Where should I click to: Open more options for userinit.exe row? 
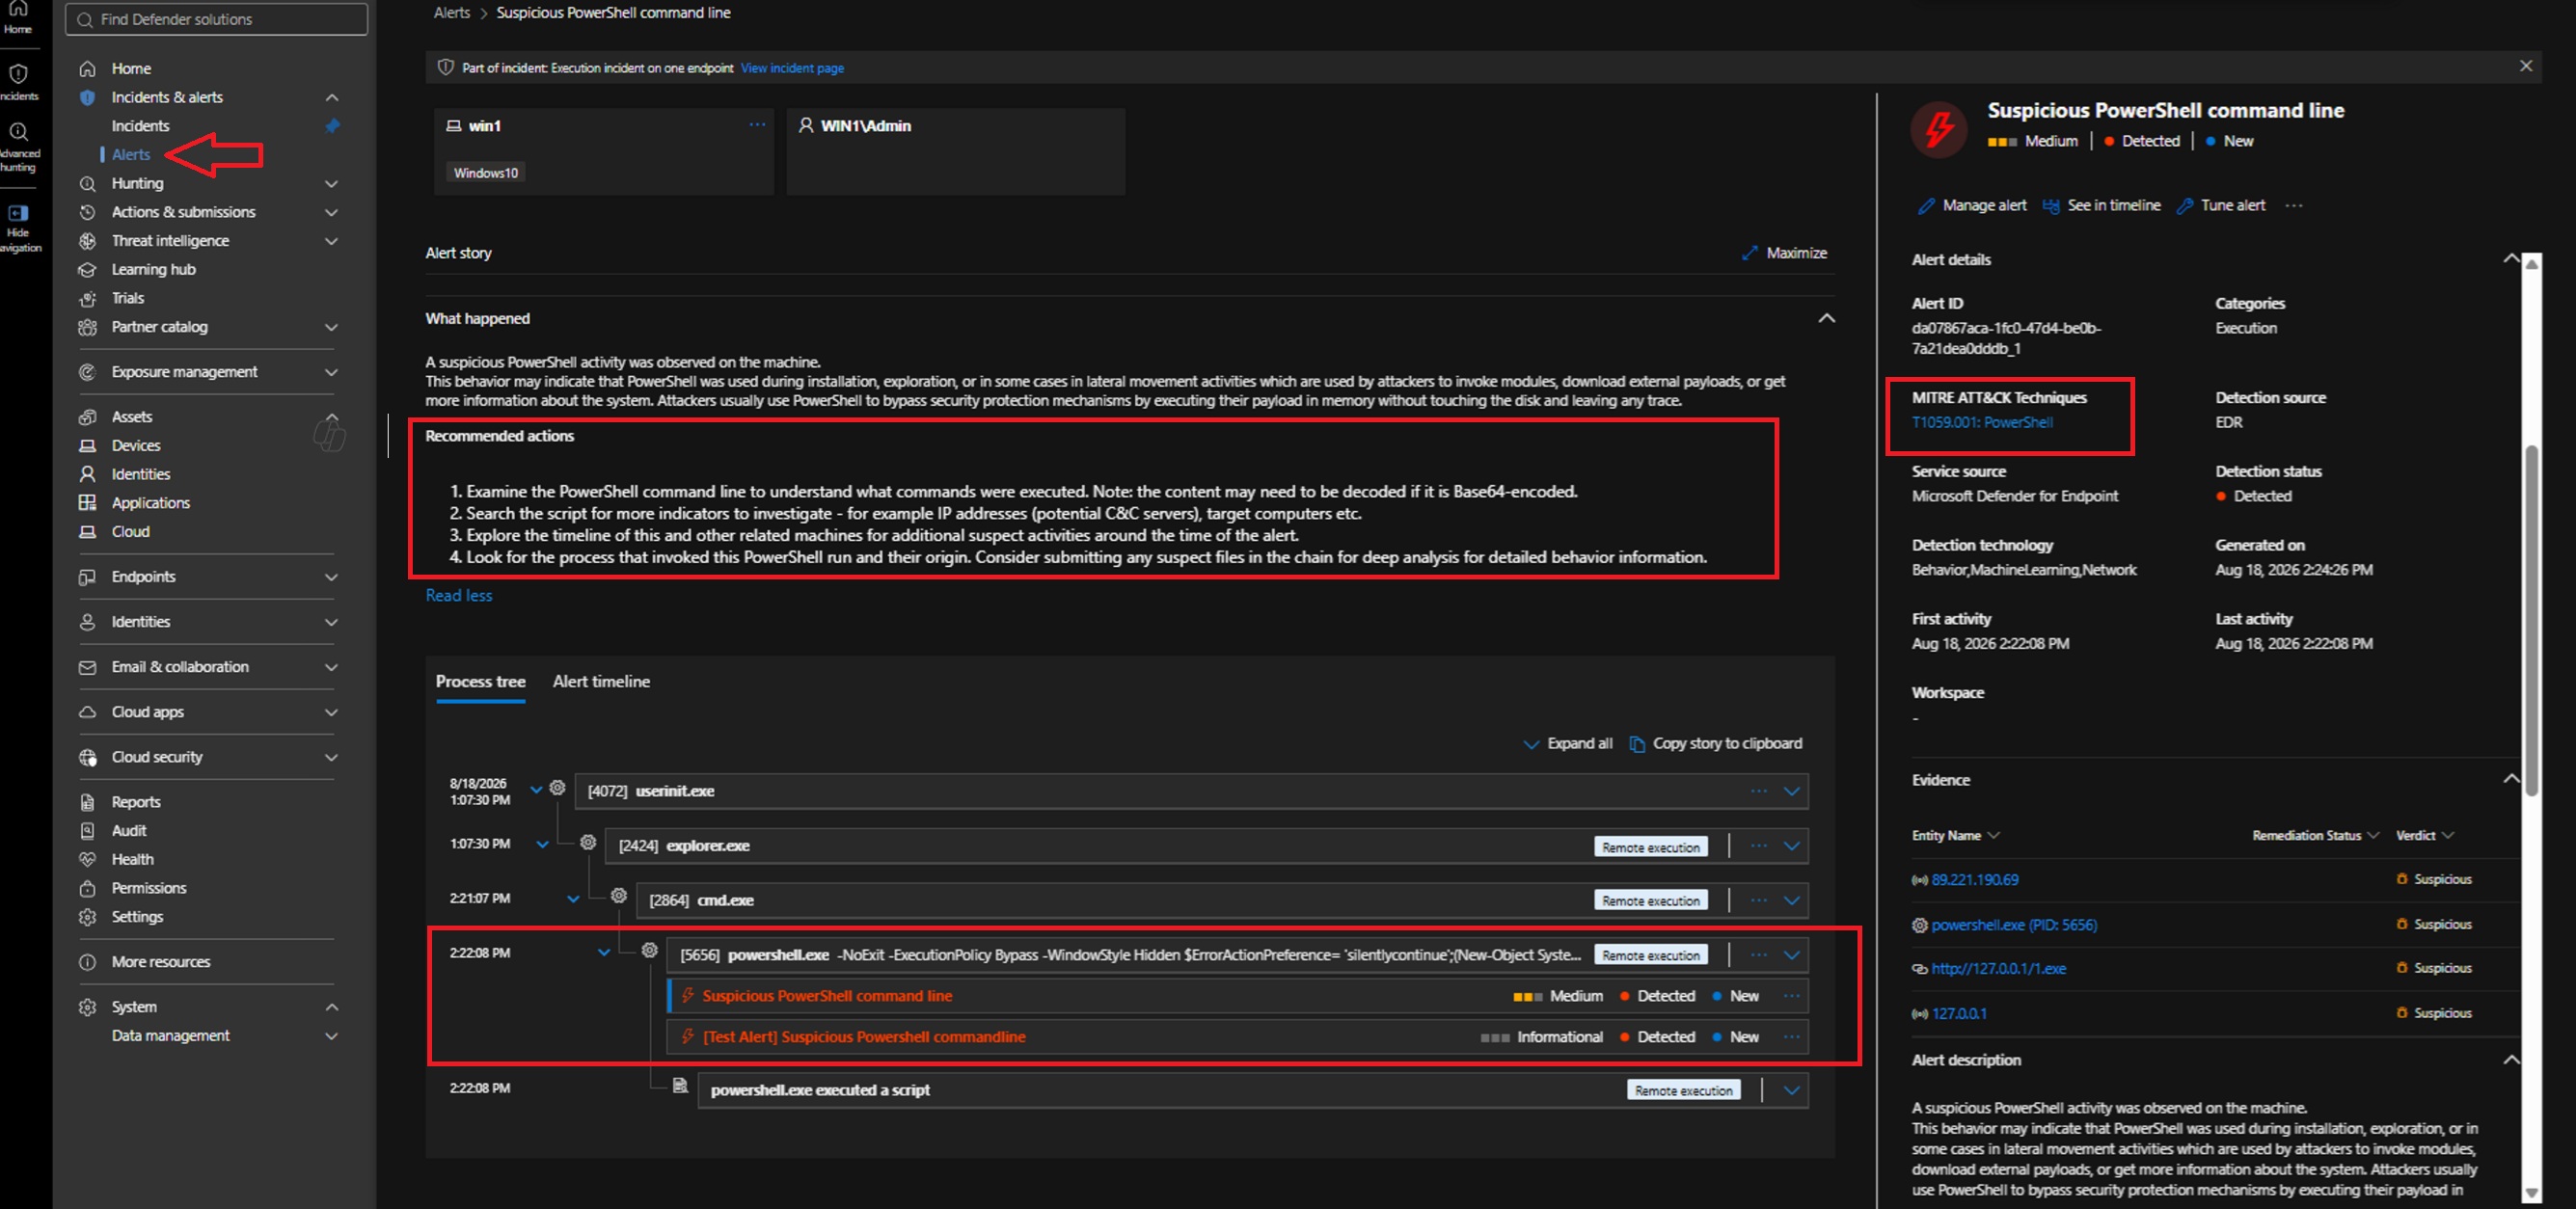(x=1758, y=791)
